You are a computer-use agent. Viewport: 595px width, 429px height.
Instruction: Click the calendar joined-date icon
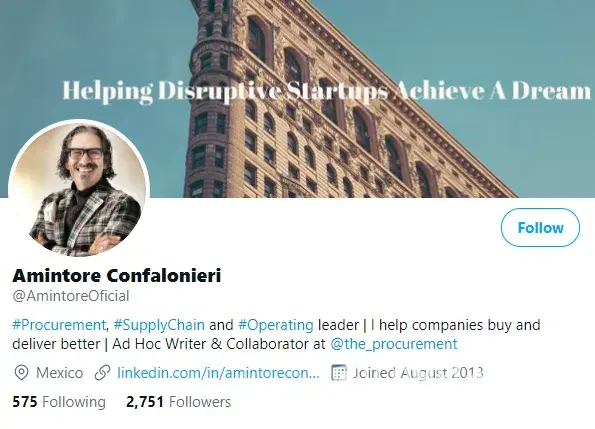(x=339, y=372)
